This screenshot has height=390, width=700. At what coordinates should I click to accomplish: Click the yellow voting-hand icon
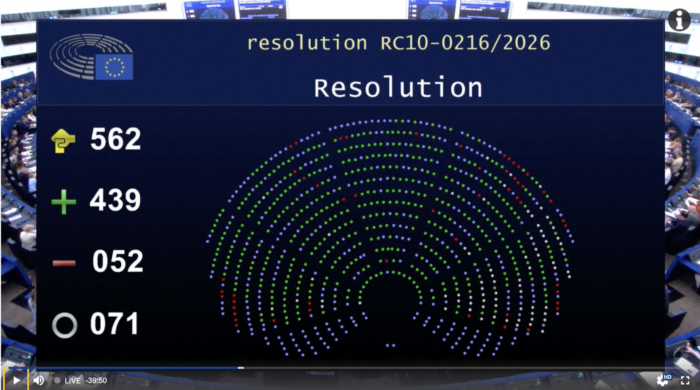(63, 141)
